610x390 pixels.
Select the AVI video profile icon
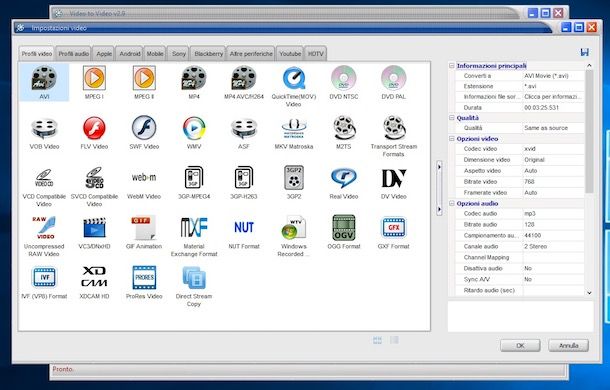[44, 78]
